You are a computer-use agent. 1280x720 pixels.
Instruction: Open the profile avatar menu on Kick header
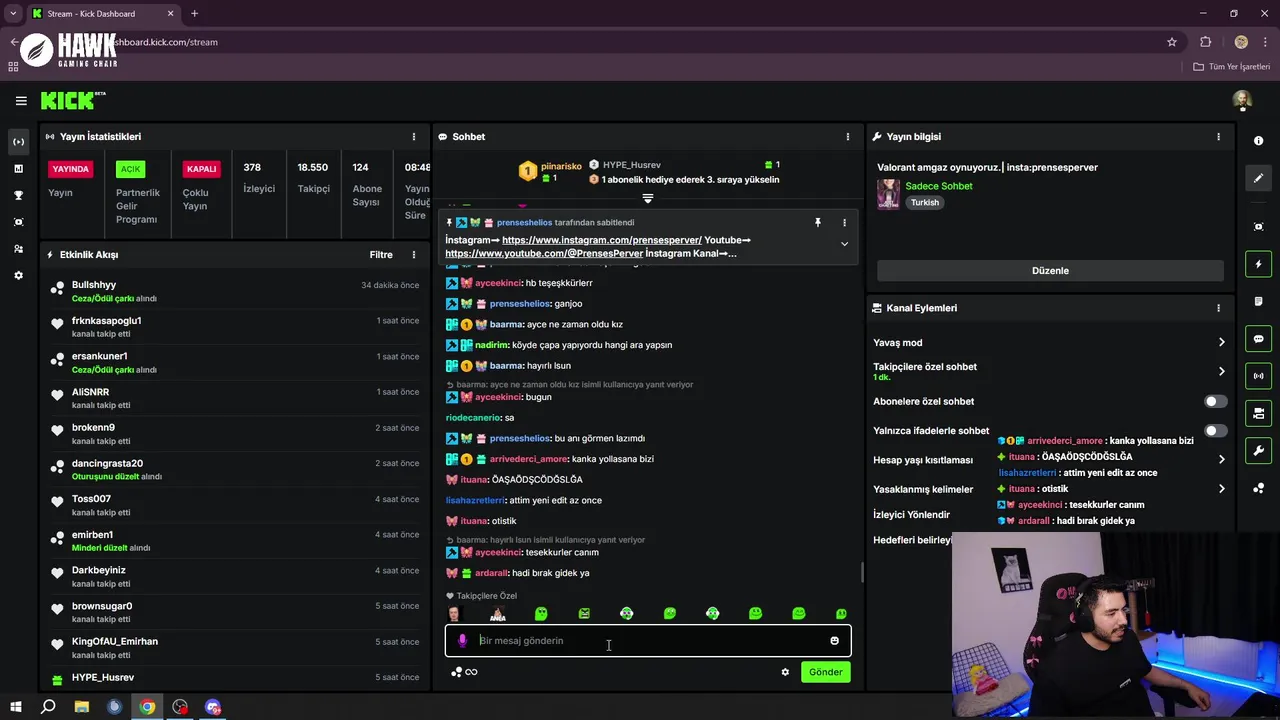1242,100
